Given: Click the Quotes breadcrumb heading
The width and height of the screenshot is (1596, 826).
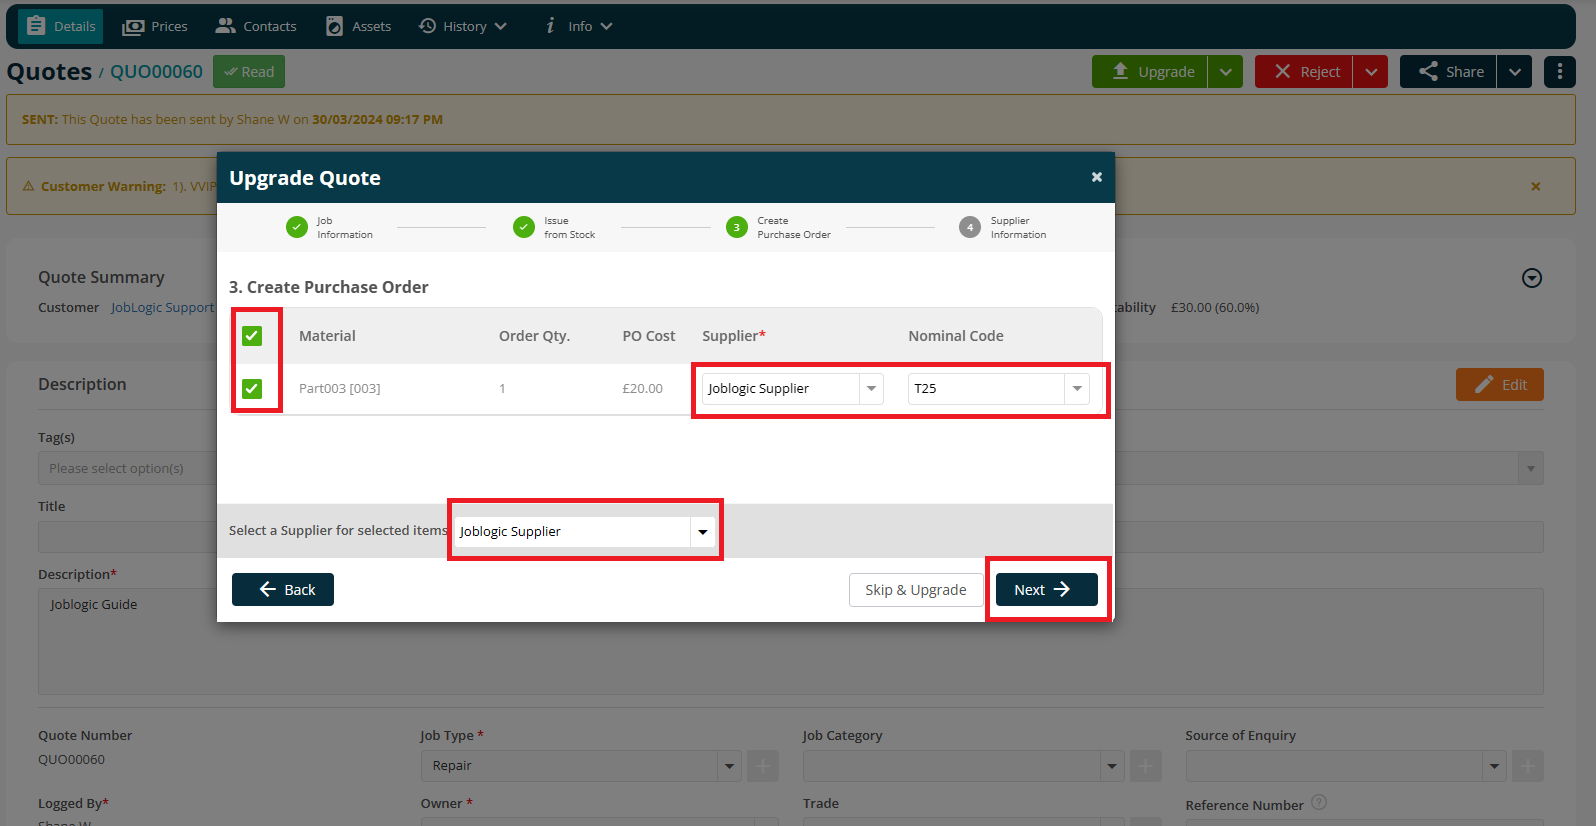Looking at the screenshot, I should (49, 72).
